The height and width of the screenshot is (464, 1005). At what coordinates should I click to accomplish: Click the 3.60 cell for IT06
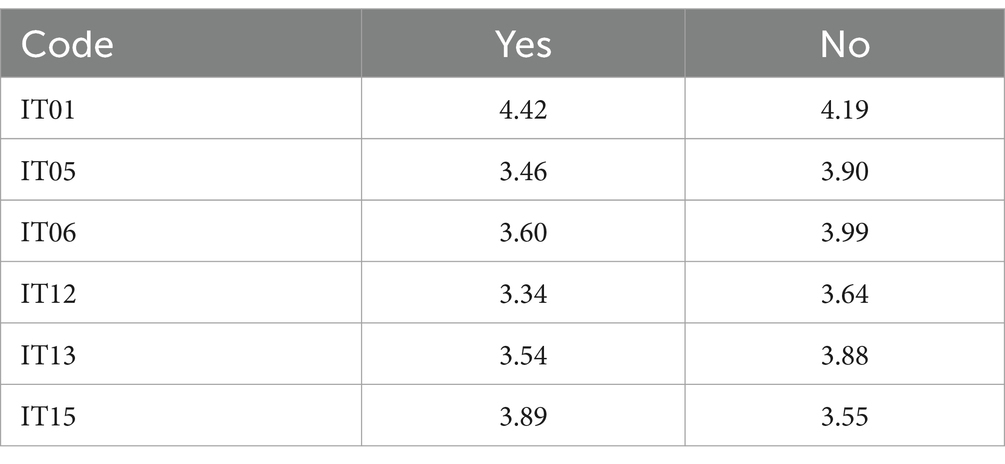pos(523,233)
